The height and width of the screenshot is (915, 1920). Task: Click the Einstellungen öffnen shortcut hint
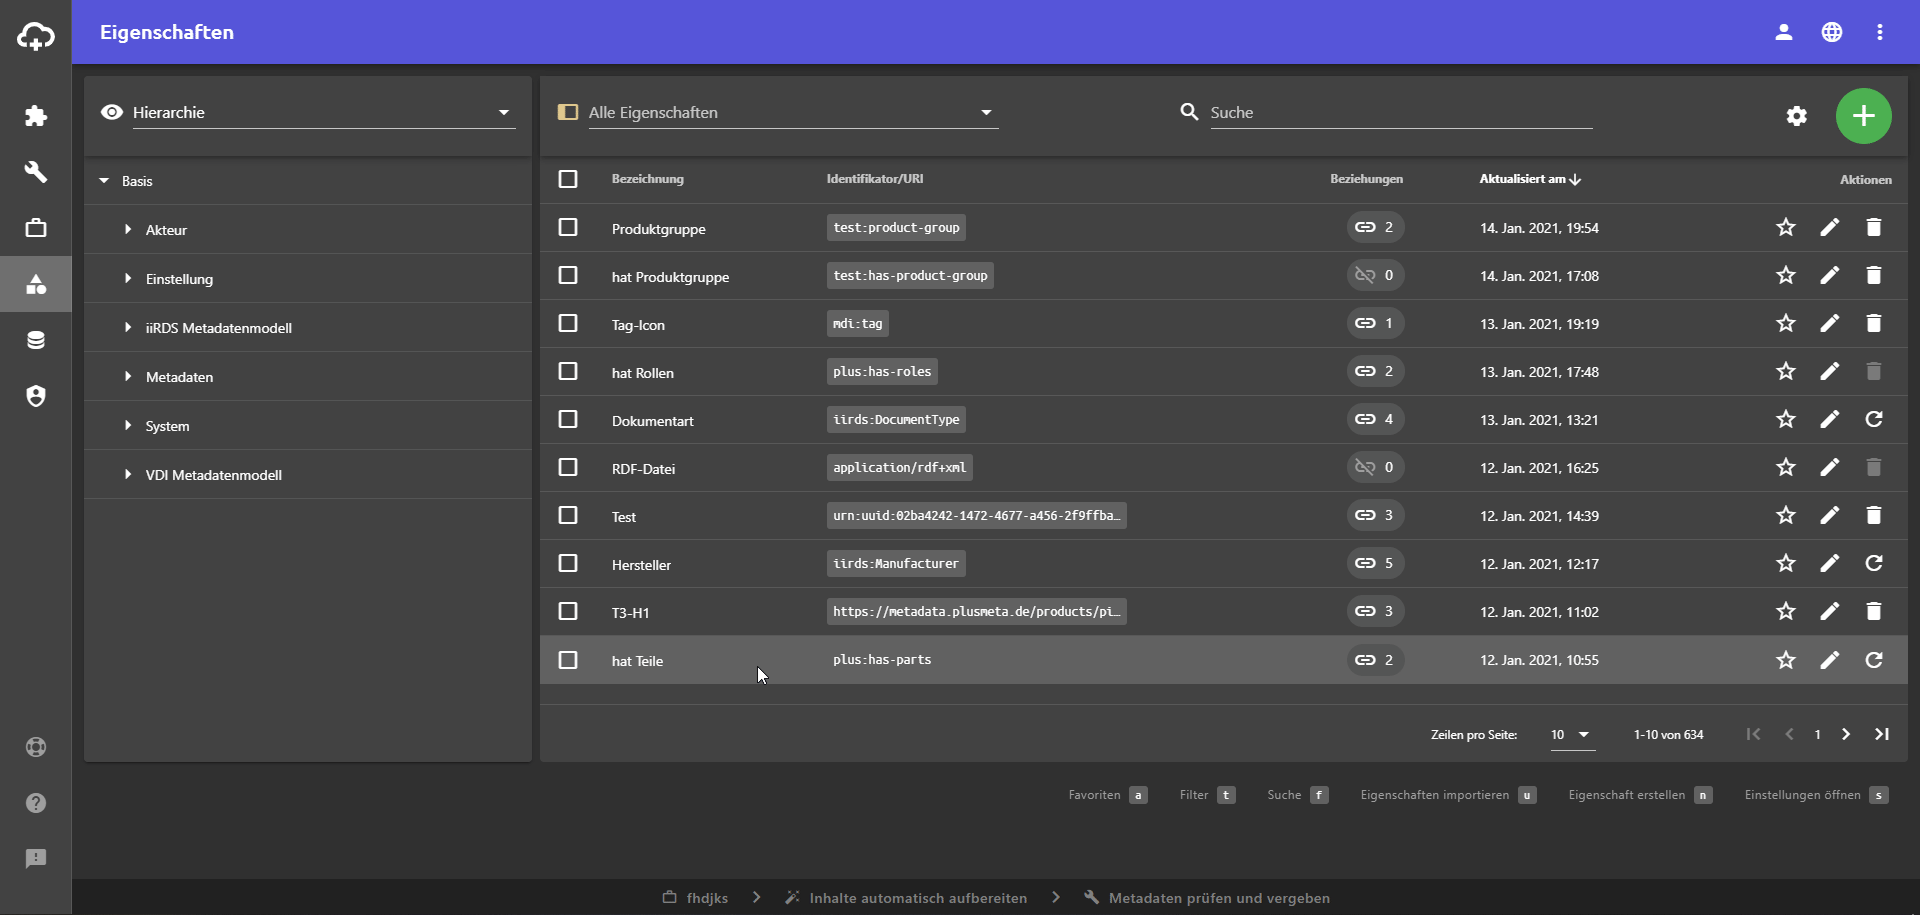1816,795
